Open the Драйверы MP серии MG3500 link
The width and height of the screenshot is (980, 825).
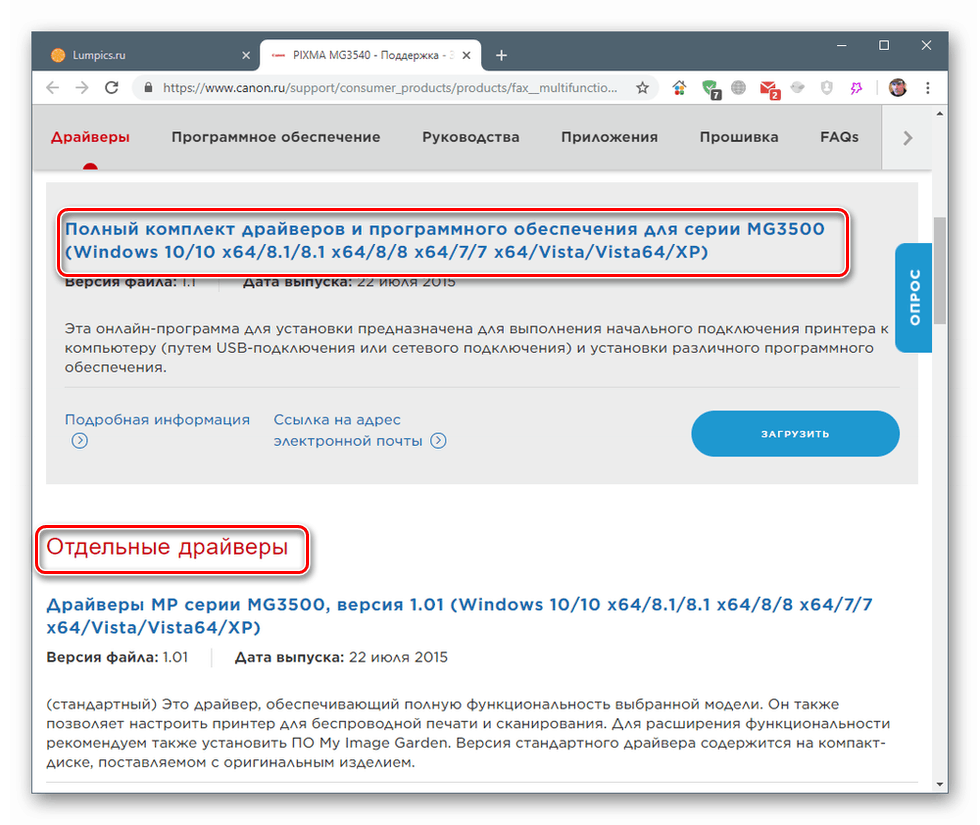tap(459, 616)
